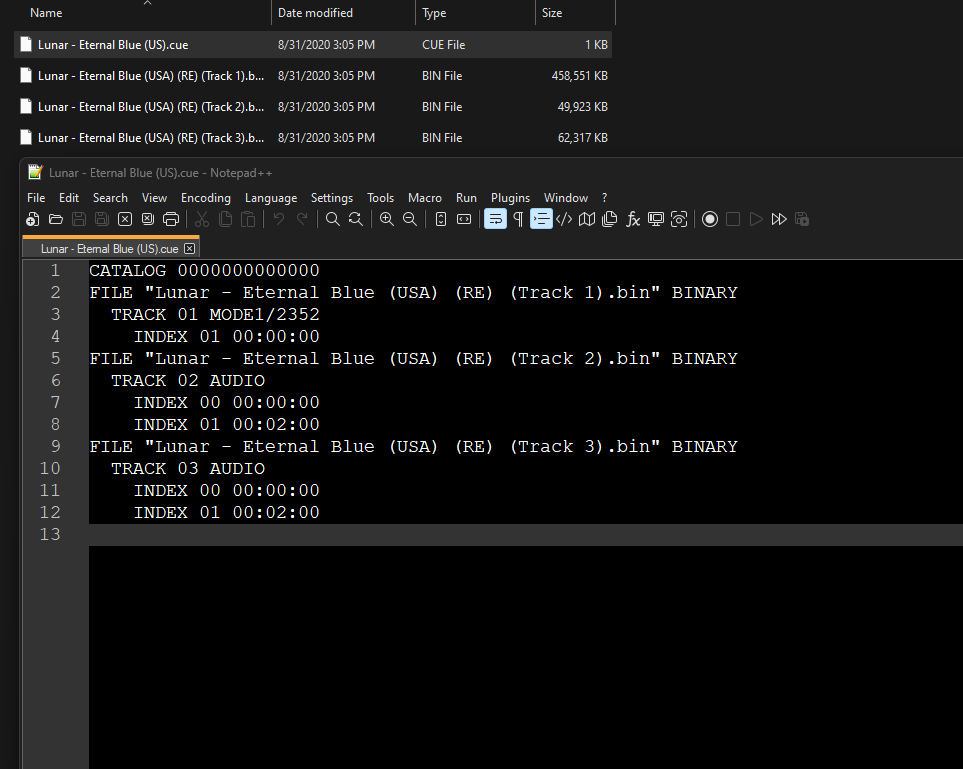Viewport: 963px width, 769px height.
Task: Open the ? help menu
Action: click(604, 198)
